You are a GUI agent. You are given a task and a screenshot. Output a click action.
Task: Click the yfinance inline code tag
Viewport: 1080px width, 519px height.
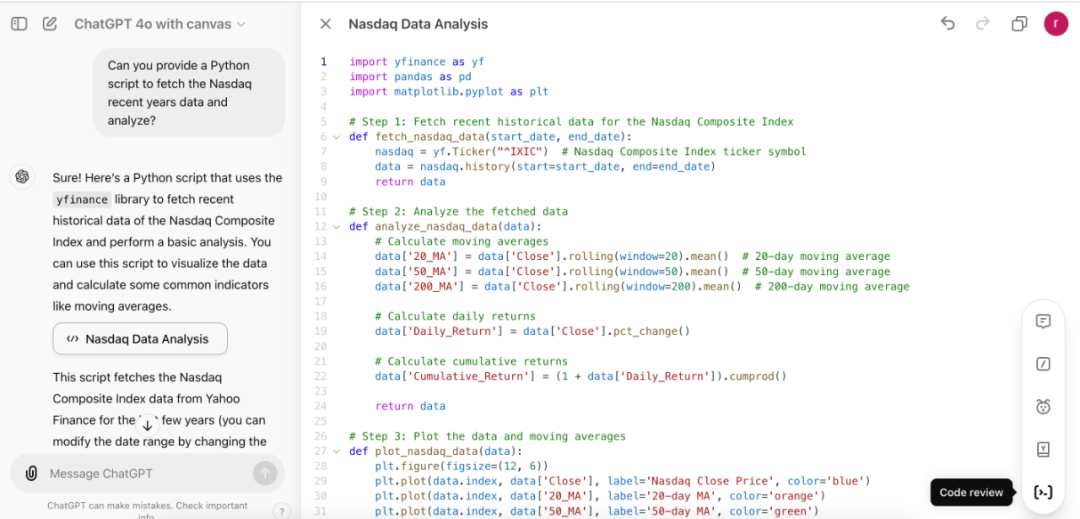[x=82, y=200]
